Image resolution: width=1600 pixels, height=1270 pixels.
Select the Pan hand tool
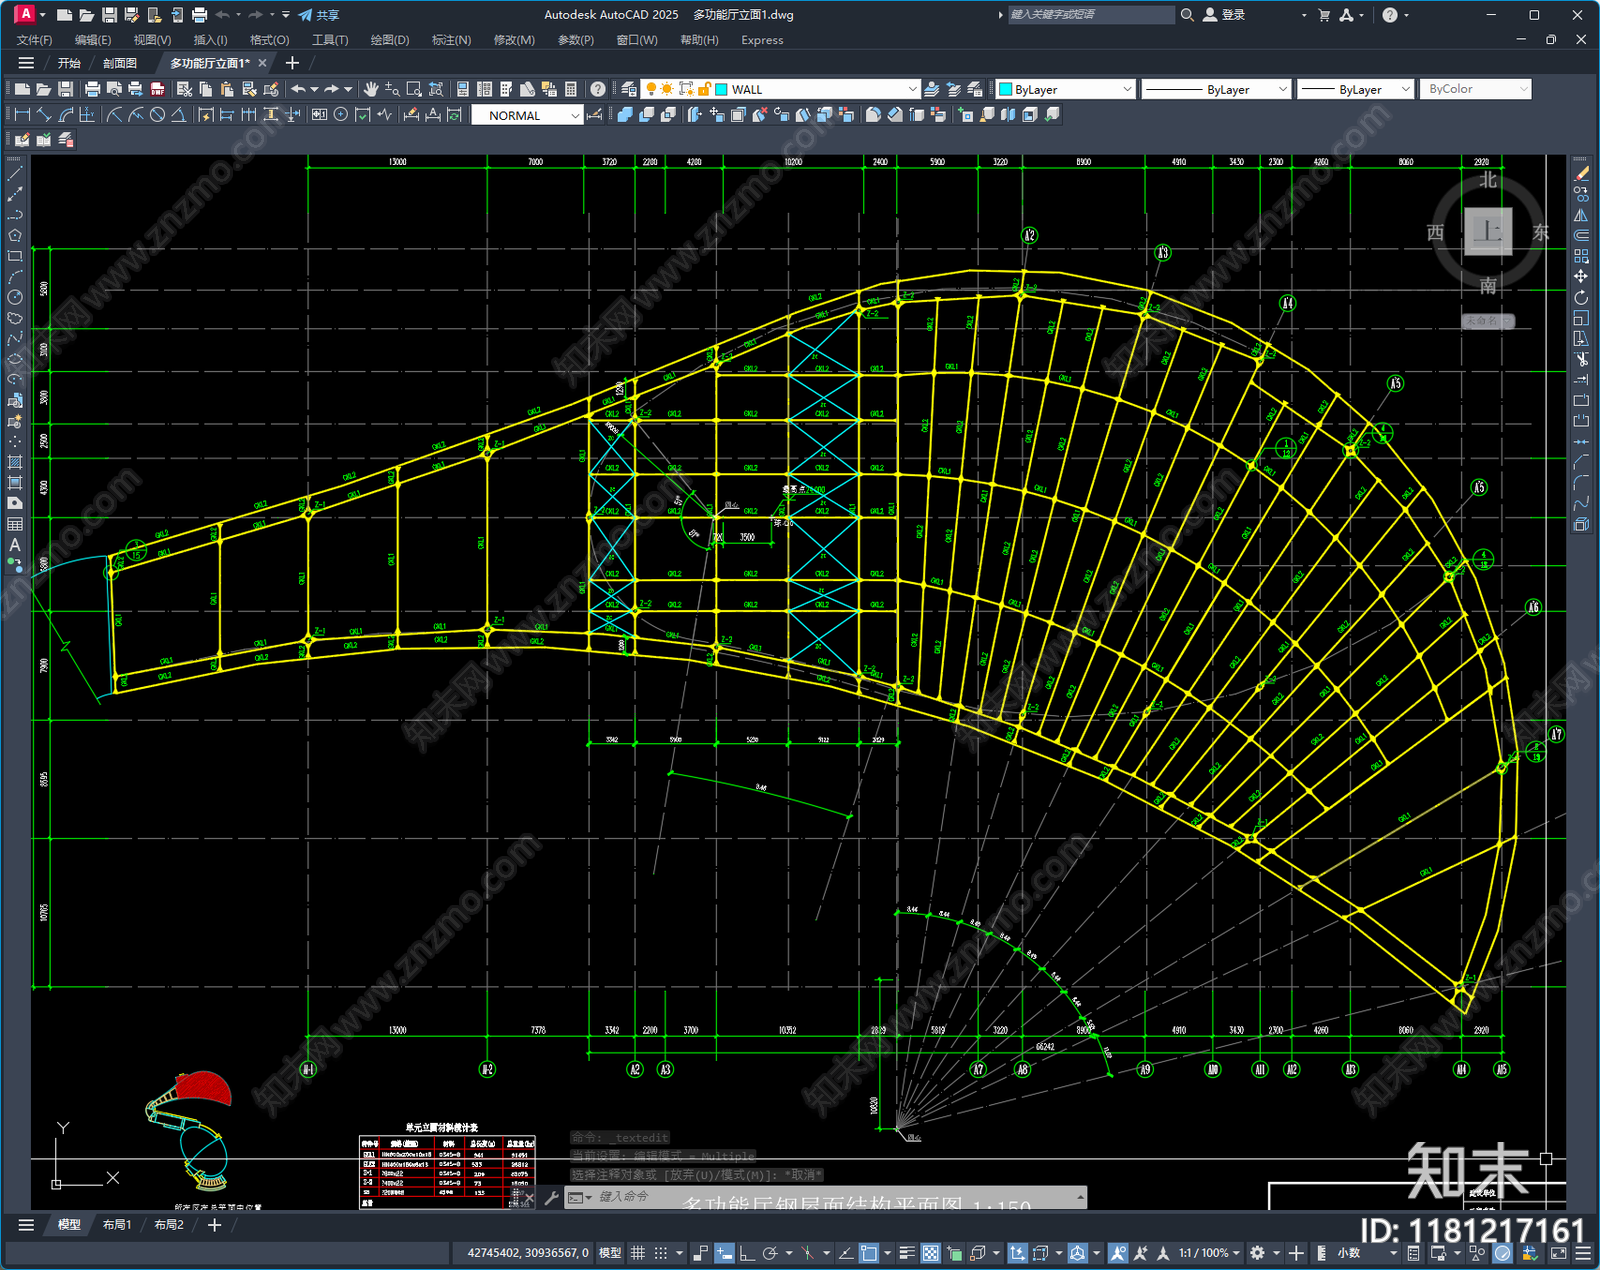click(371, 89)
